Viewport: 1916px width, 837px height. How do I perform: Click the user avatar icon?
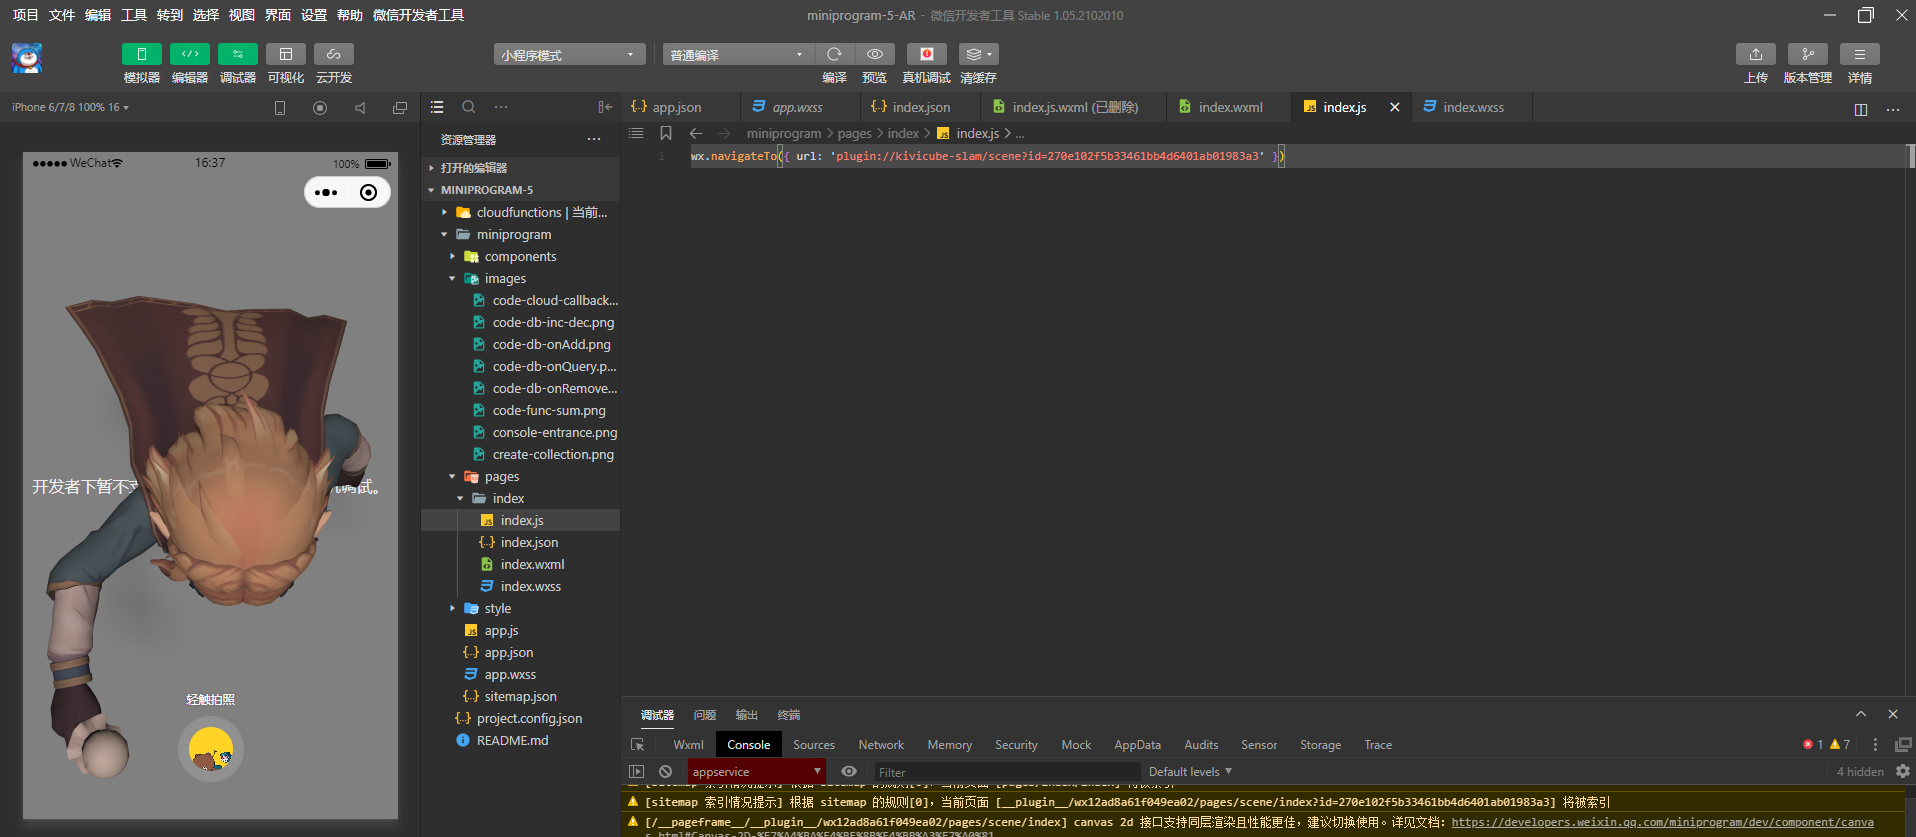[x=27, y=58]
